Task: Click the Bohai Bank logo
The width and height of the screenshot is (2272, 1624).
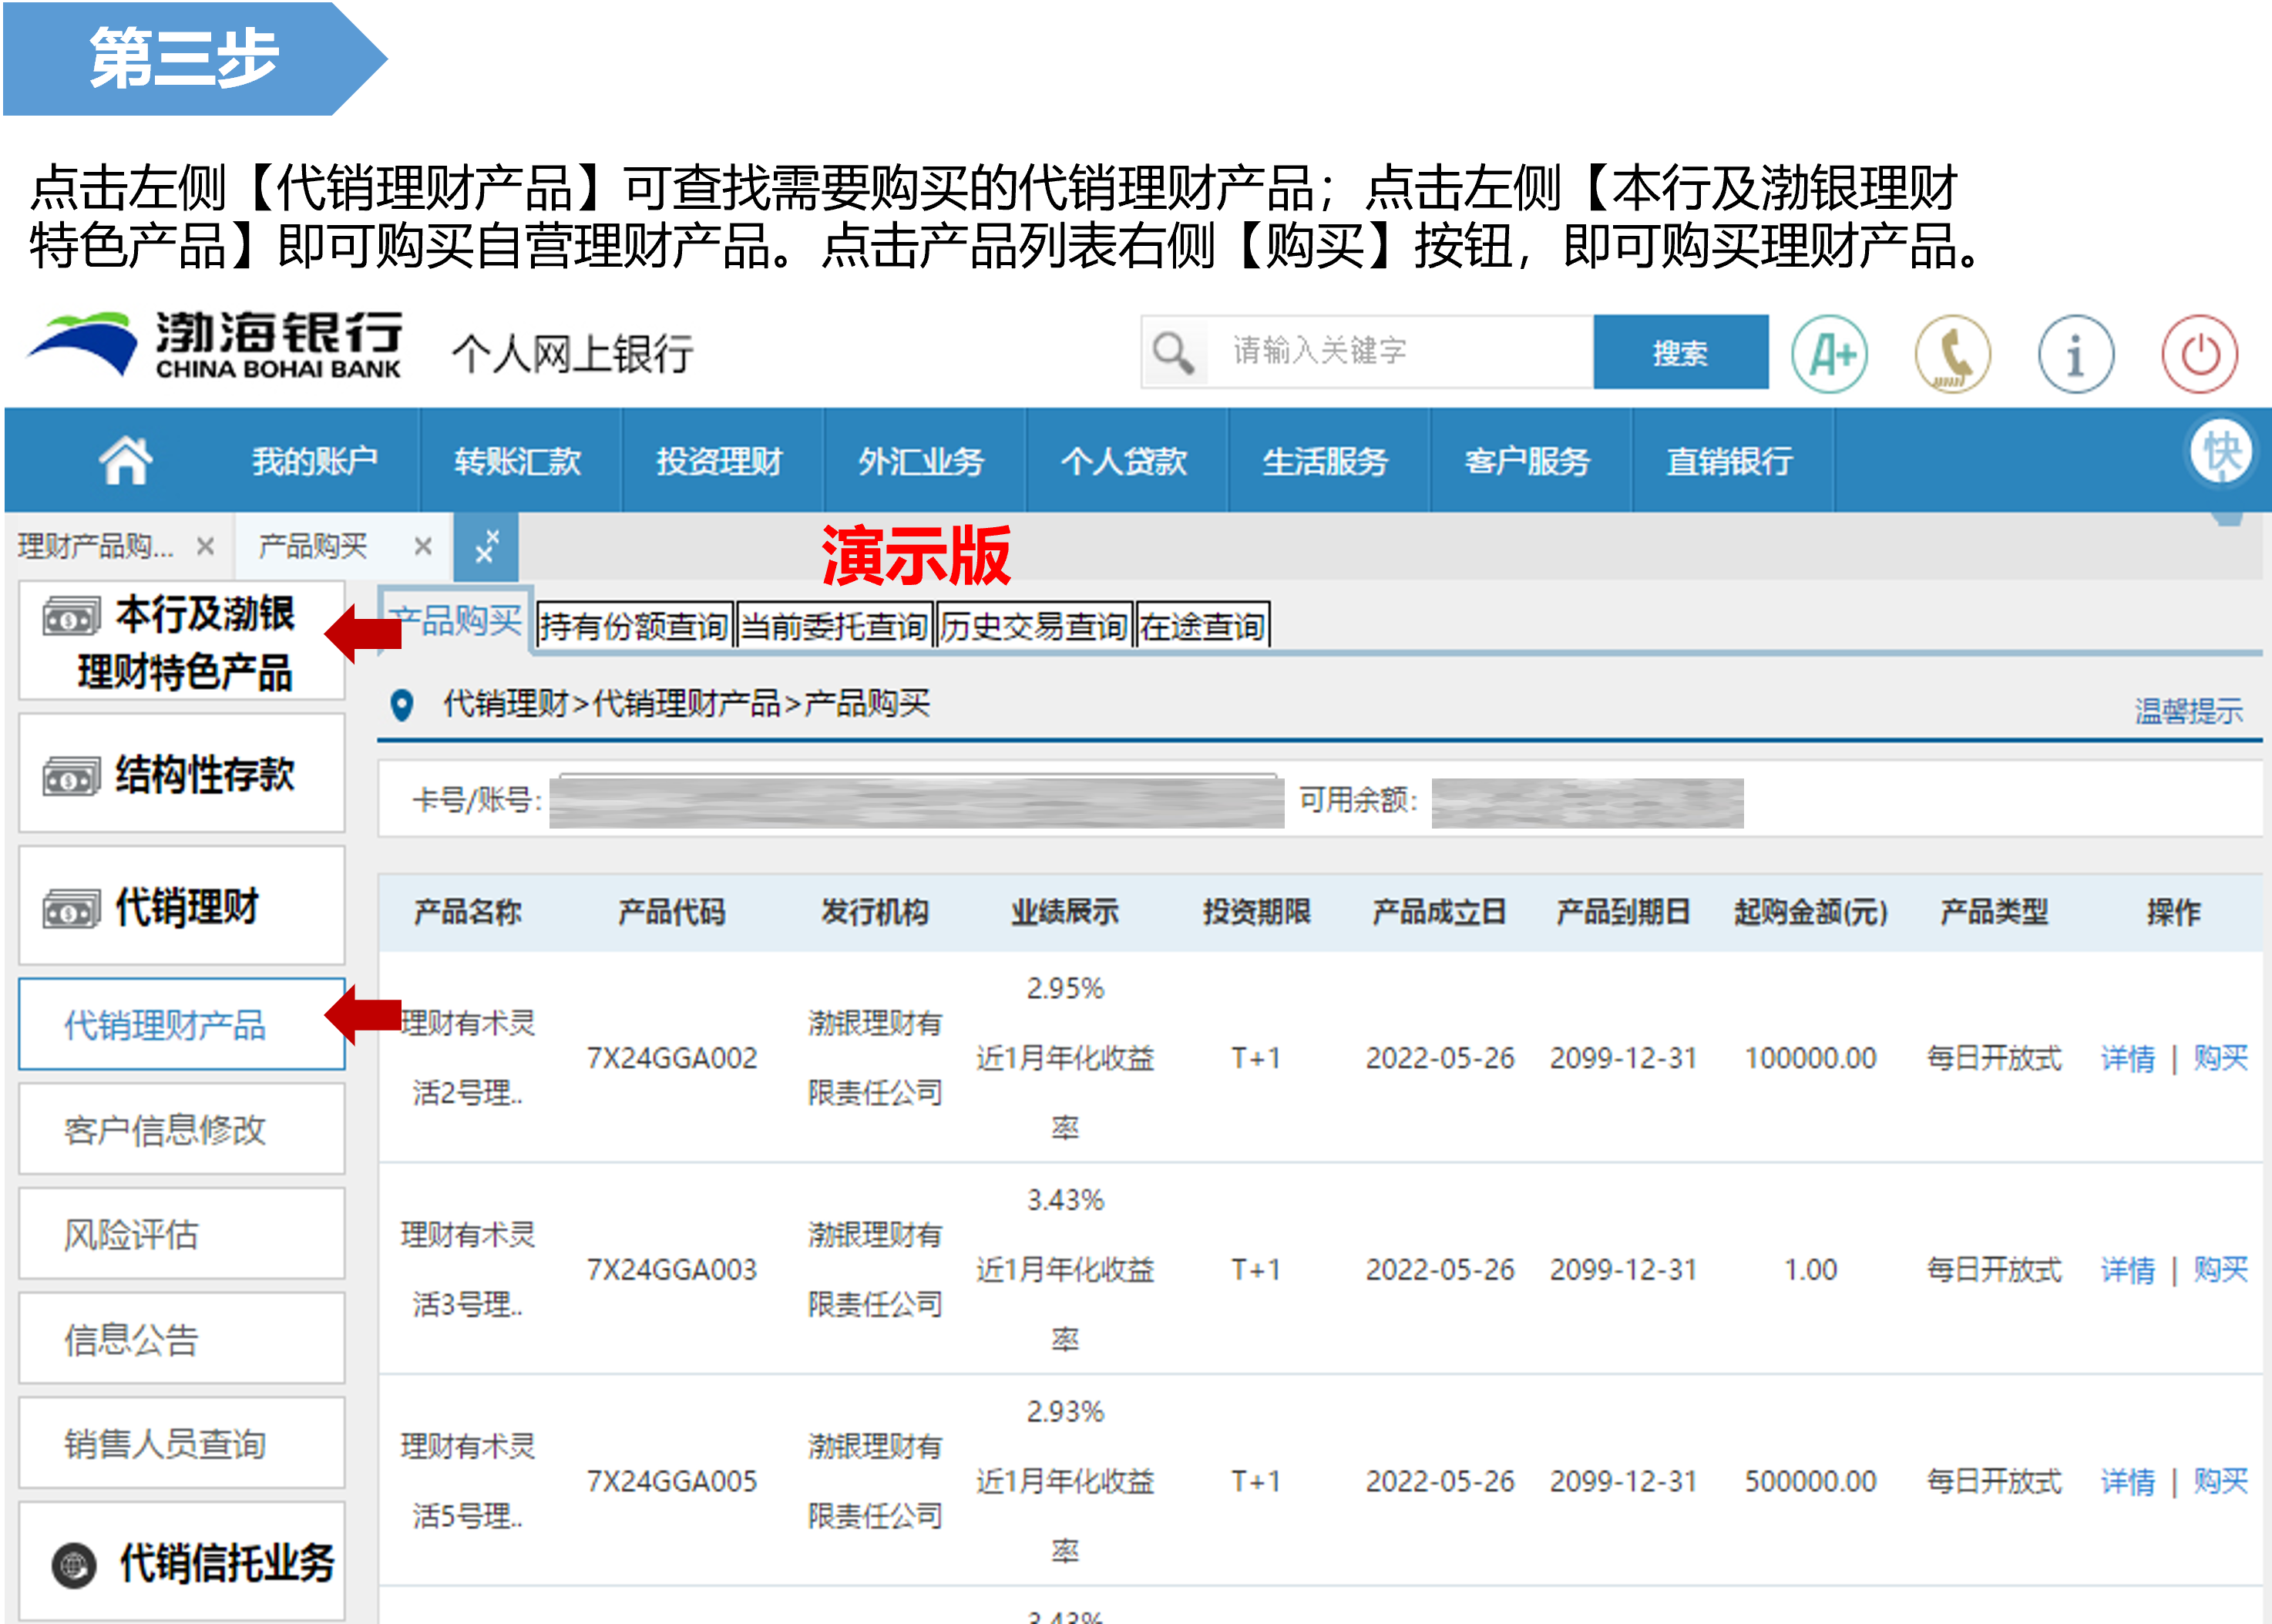Action: tap(214, 345)
